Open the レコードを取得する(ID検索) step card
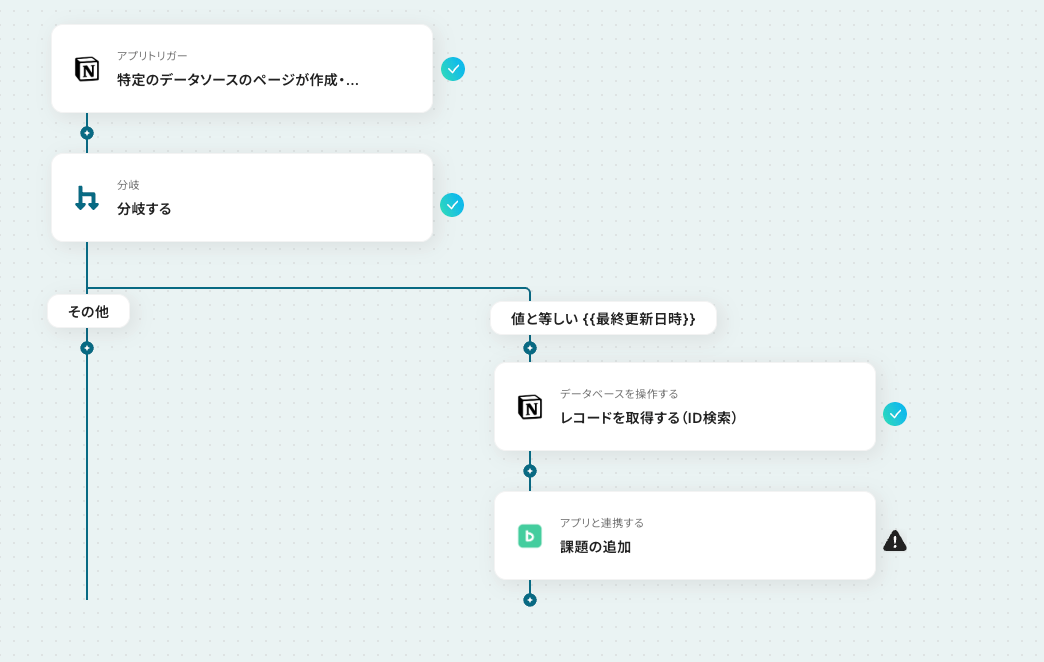The width and height of the screenshot is (1044, 662). [684, 406]
